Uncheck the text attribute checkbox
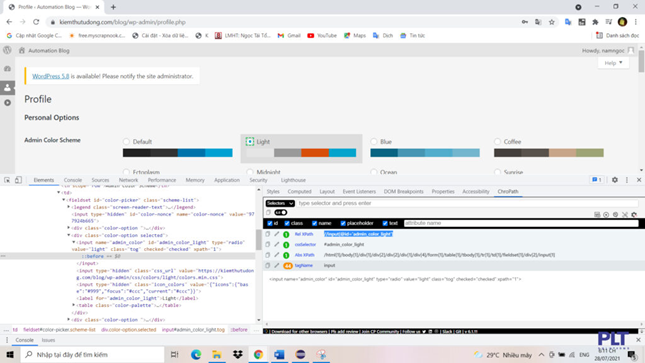The image size is (645, 363). coord(385,223)
